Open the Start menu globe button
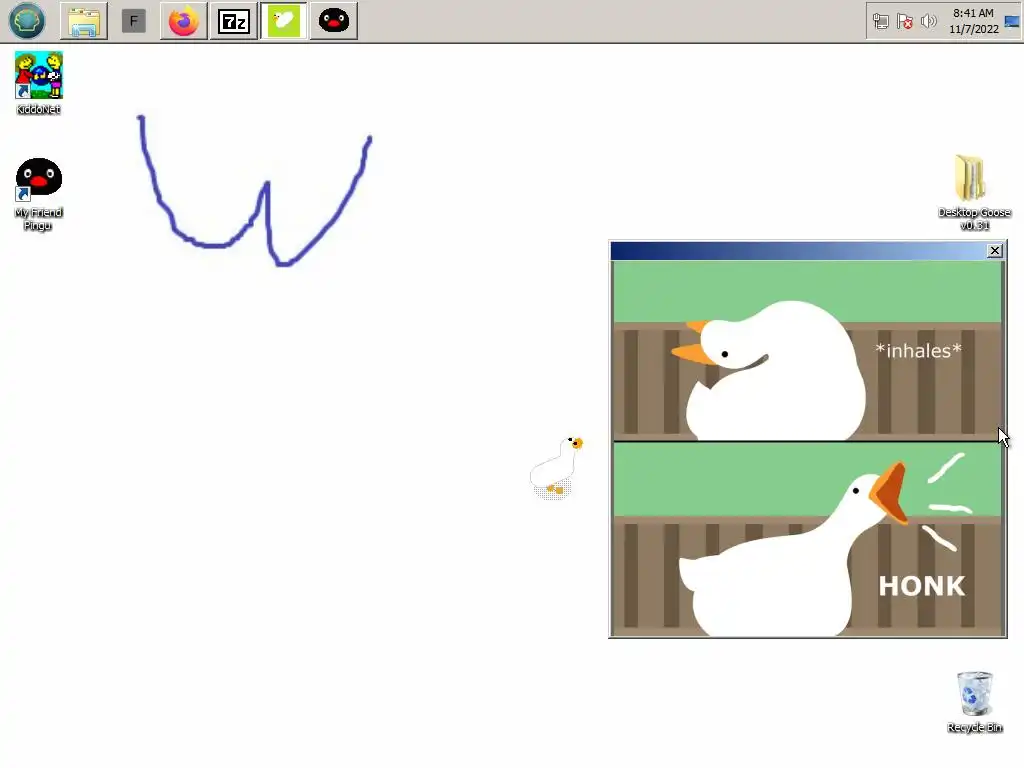This screenshot has height=768, width=1024. [x=27, y=21]
